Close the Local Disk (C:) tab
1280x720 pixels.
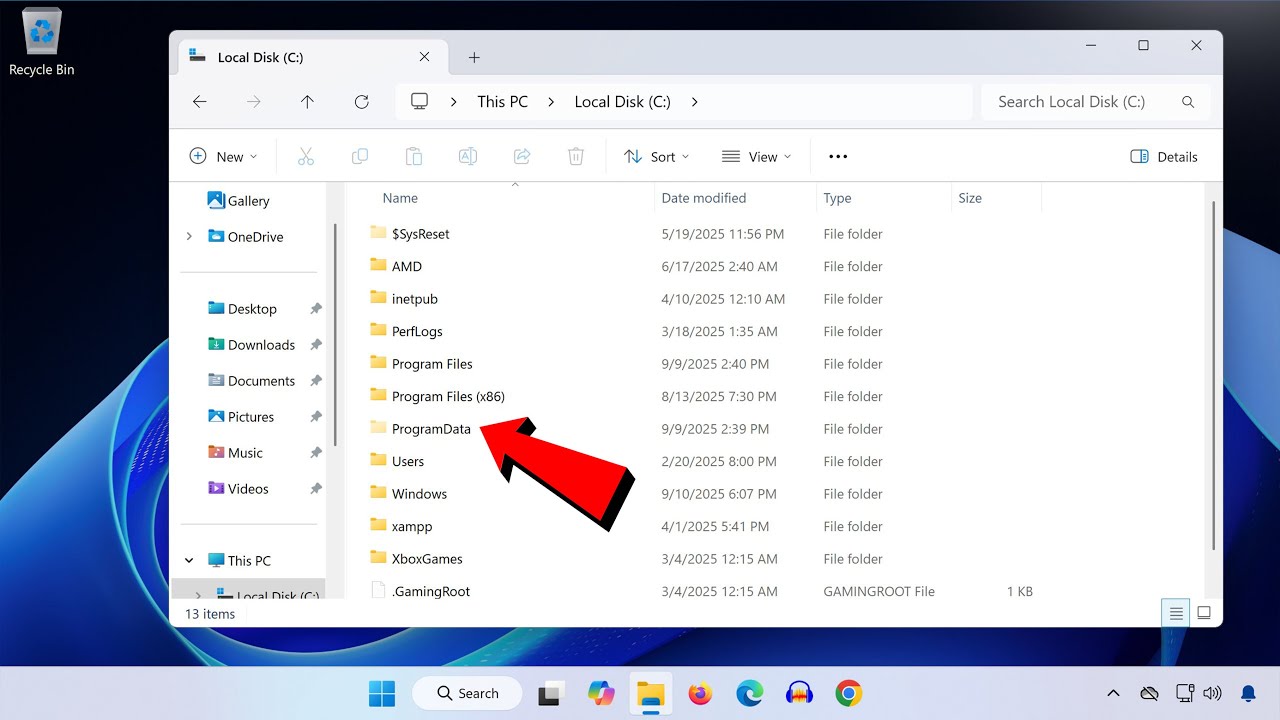click(424, 58)
